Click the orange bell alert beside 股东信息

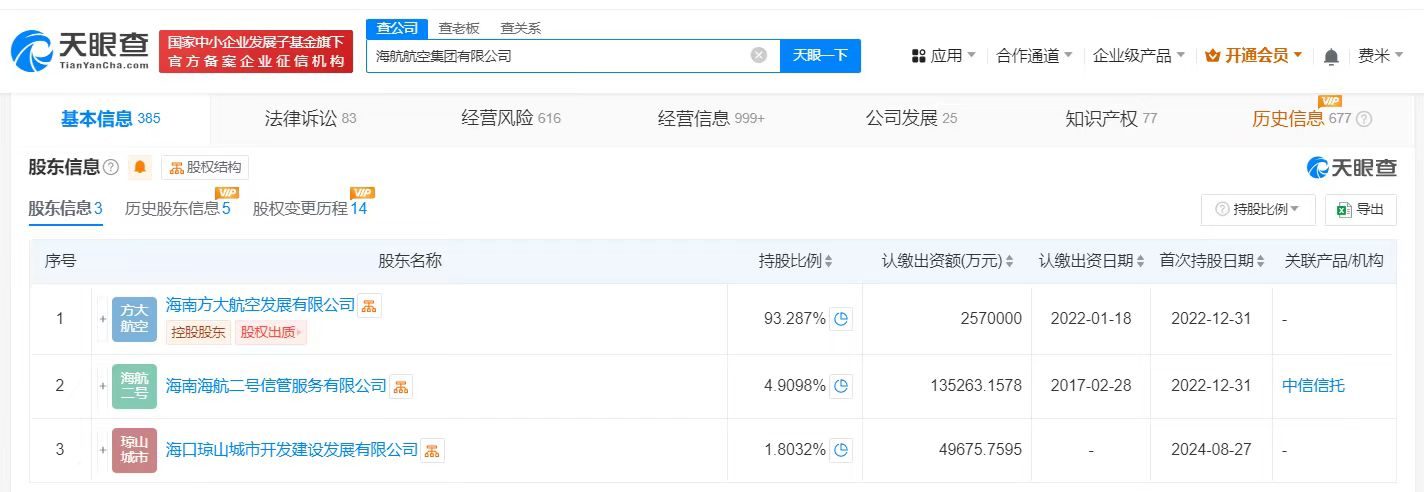(140, 167)
